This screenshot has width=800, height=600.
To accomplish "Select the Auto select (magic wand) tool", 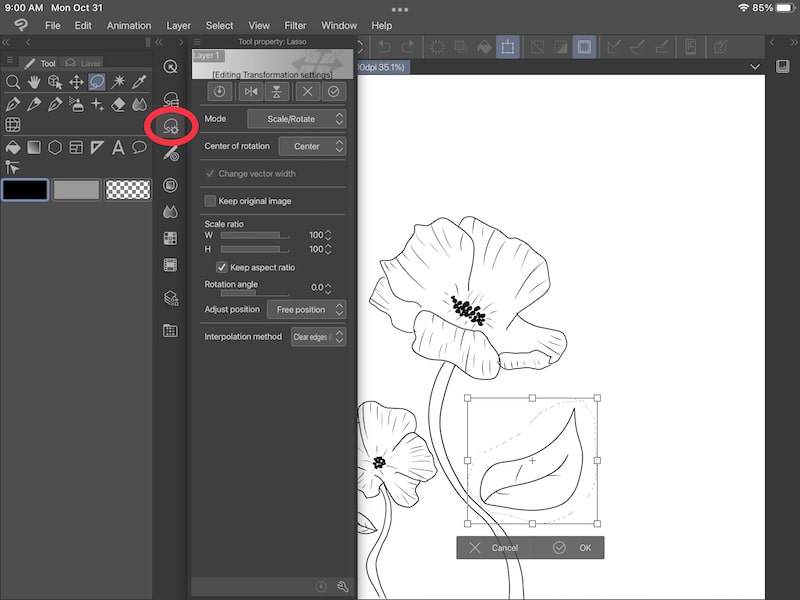I will [x=118, y=81].
